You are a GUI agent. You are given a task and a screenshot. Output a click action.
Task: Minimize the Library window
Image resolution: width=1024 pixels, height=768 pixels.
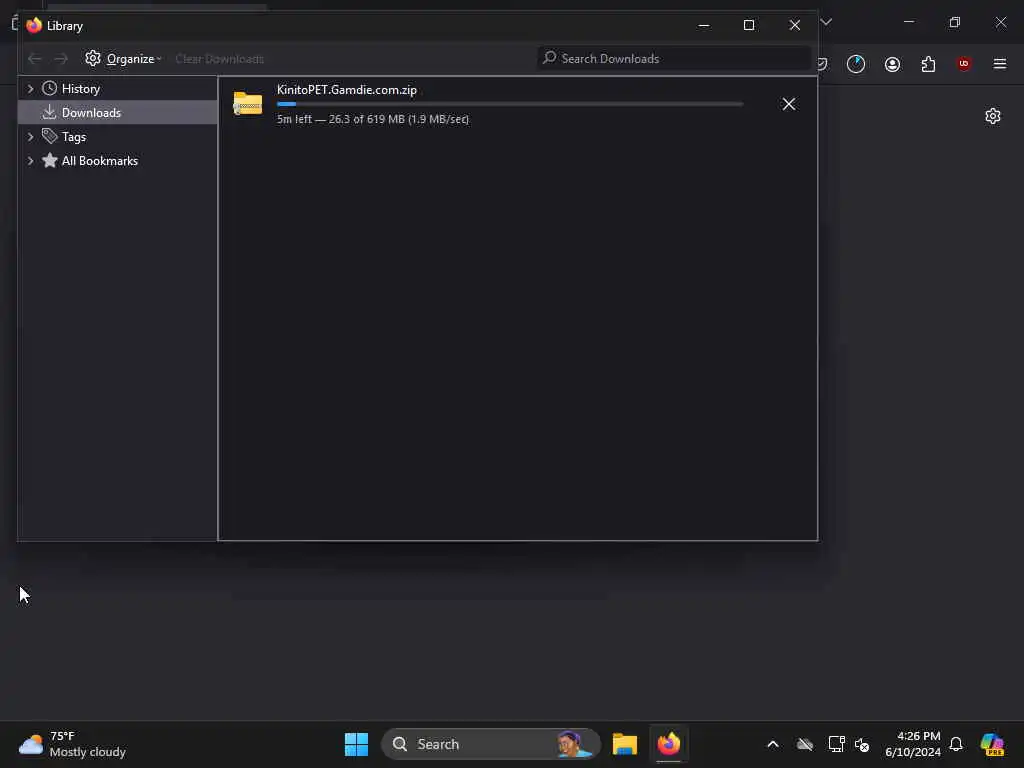(x=704, y=25)
